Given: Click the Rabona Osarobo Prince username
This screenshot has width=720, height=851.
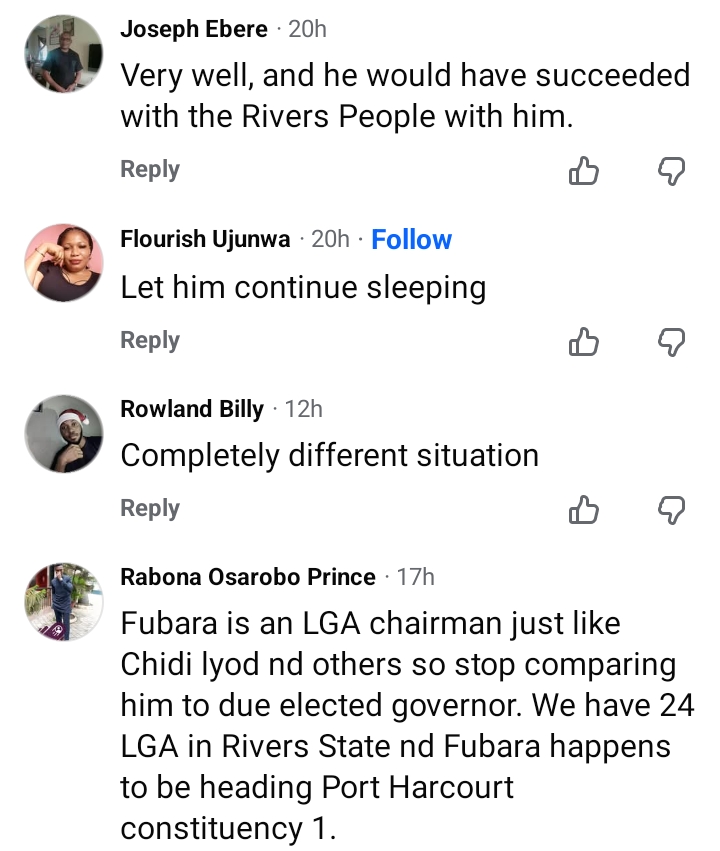Looking at the screenshot, I should [248, 577].
